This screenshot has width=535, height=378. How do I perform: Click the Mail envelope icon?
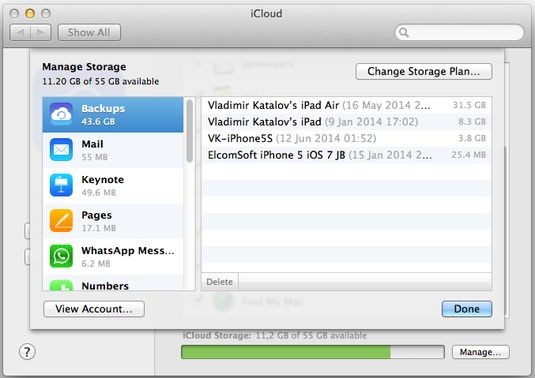[61, 150]
